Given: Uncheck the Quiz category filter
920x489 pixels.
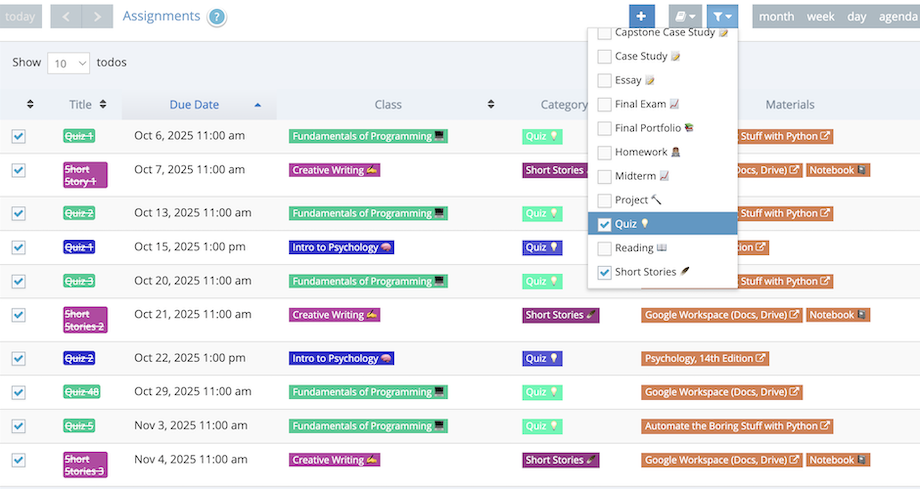Looking at the screenshot, I should [605, 224].
